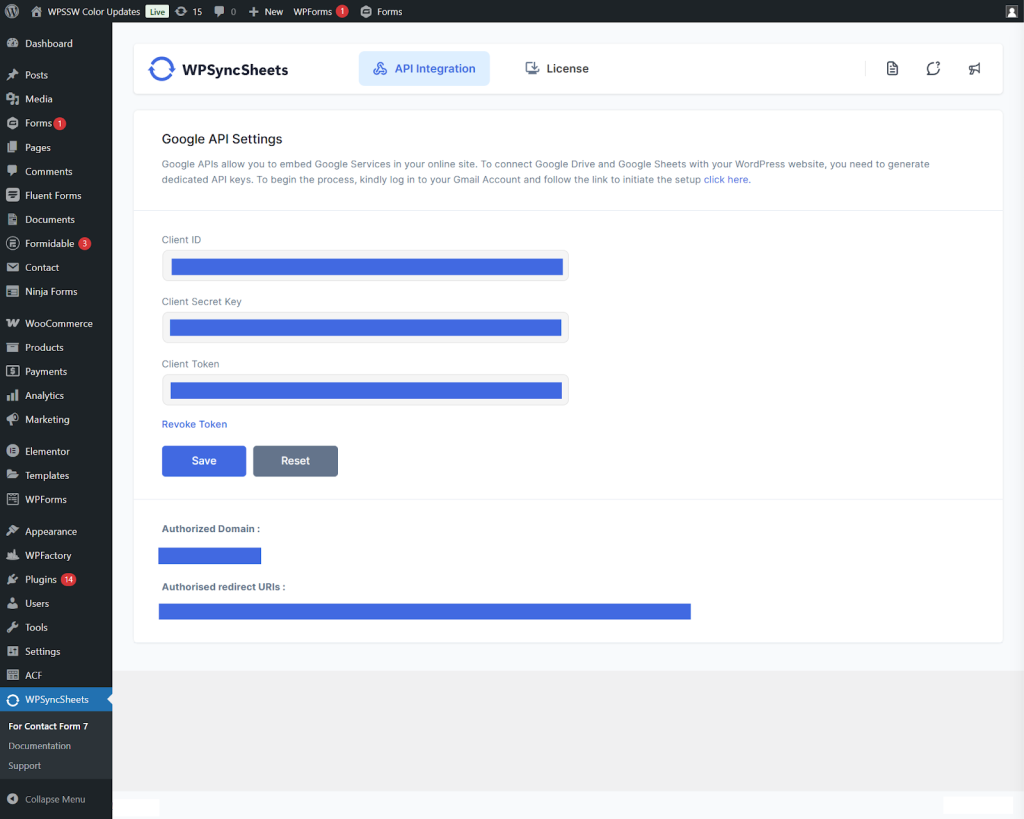The width and height of the screenshot is (1024, 819).
Task: Focus the Client ID input field
Action: pyautogui.click(x=365, y=266)
